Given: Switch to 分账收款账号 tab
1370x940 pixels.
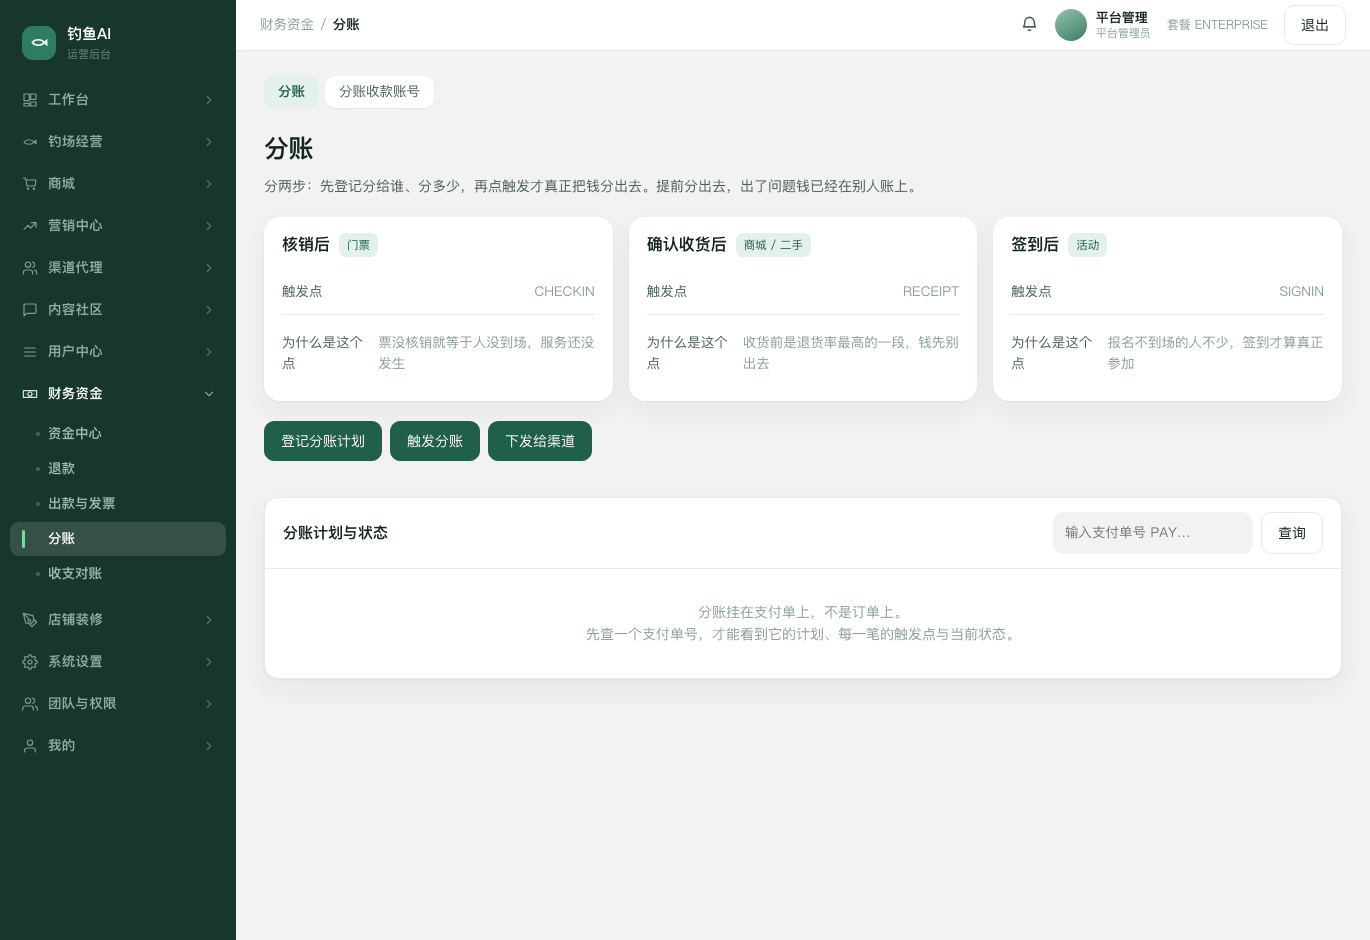Looking at the screenshot, I should click(x=379, y=92).
